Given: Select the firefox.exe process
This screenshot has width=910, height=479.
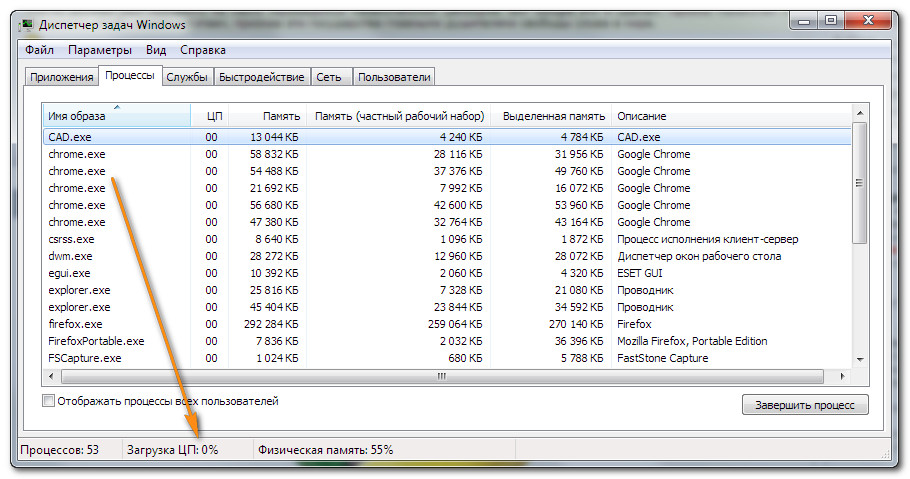Looking at the screenshot, I should point(447,324).
